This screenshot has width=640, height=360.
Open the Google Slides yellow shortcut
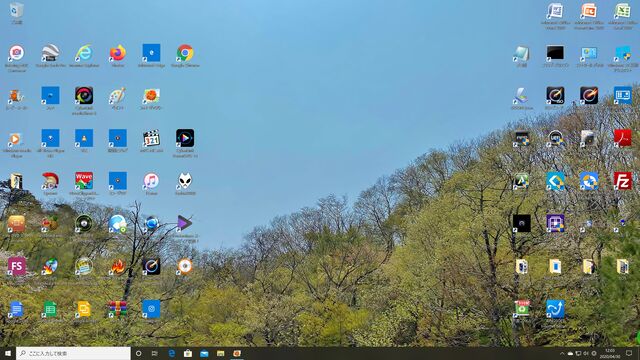[84, 309]
